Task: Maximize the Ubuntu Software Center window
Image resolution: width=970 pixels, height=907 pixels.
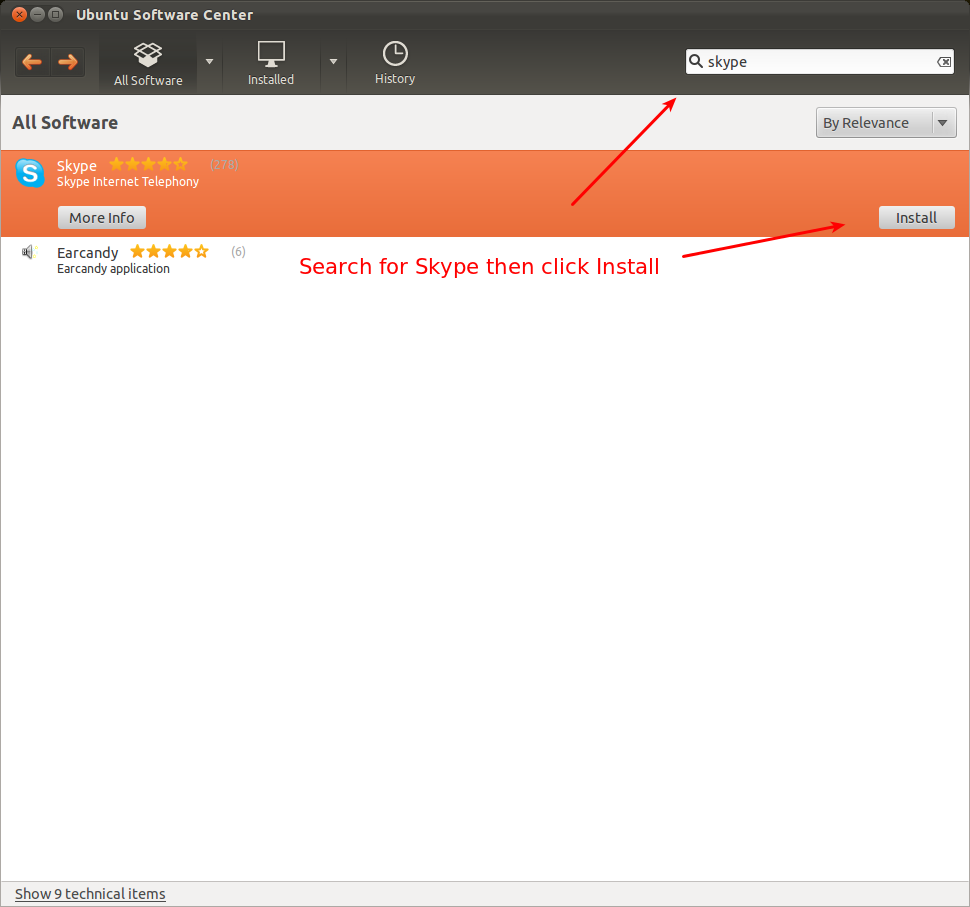Action: pos(56,14)
